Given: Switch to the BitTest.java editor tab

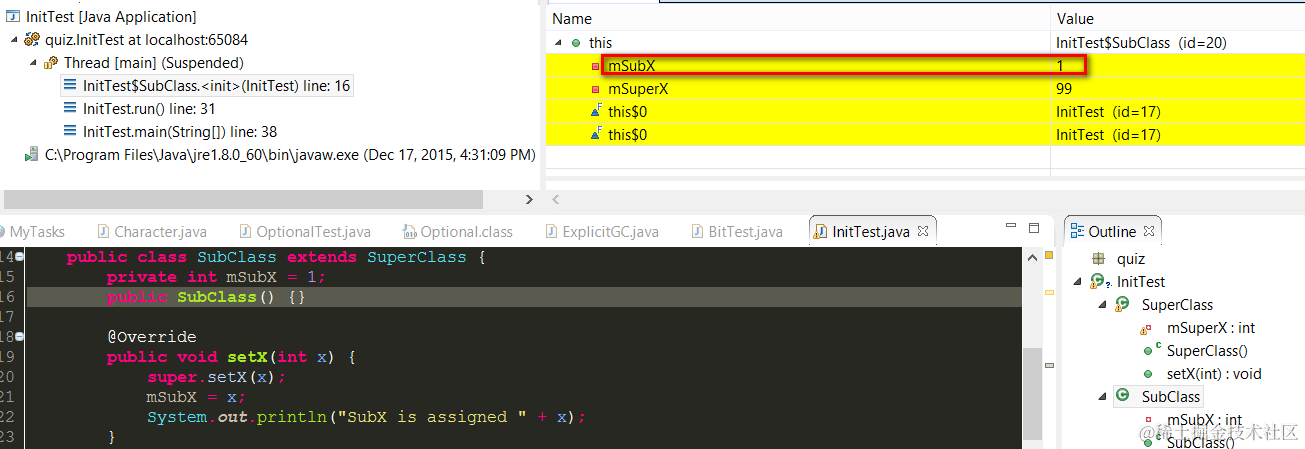Looking at the screenshot, I should [x=738, y=231].
